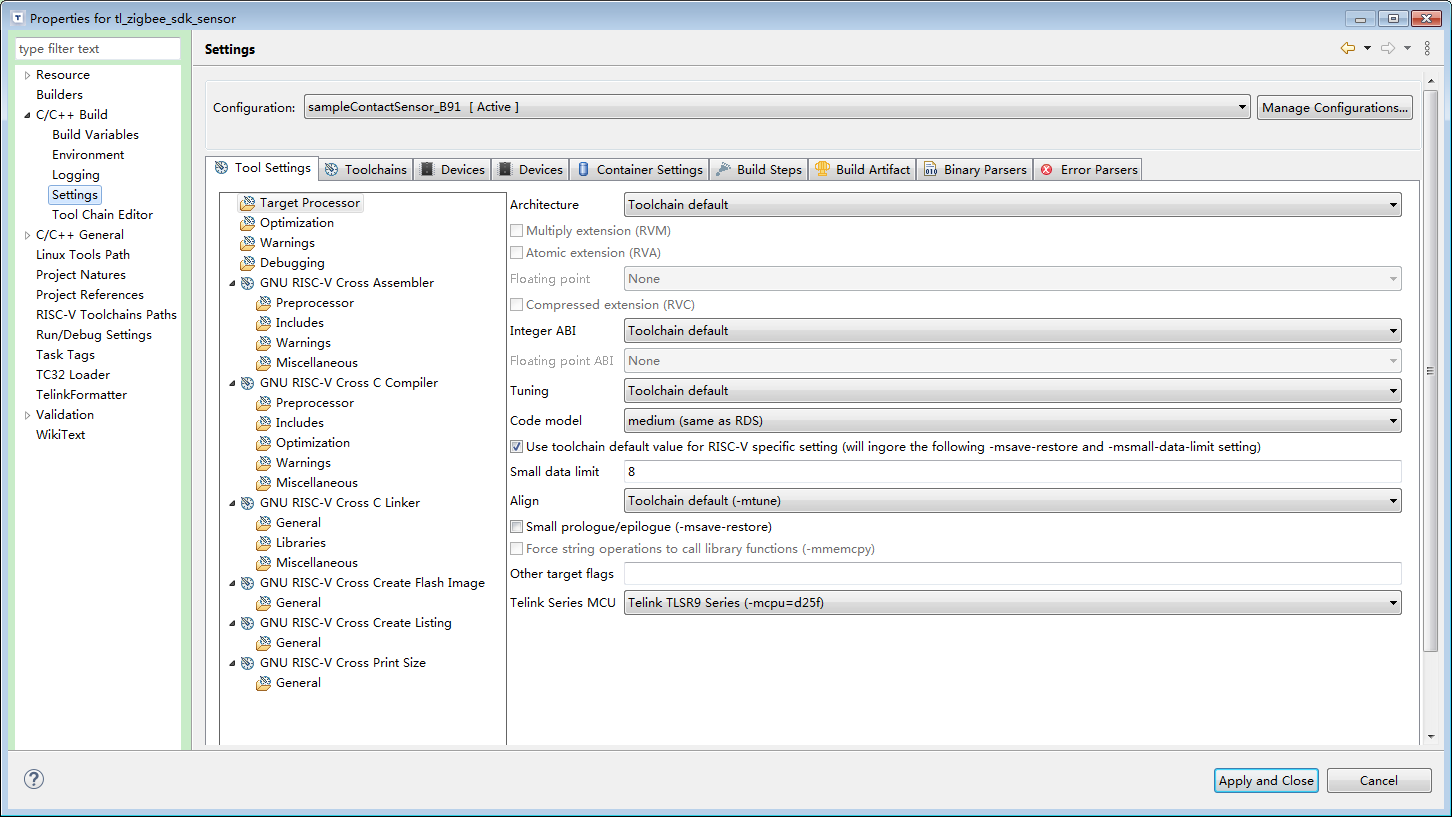Image resolution: width=1452 pixels, height=817 pixels.
Task: Click the type filter text field
Action: (x=98, y=49)
